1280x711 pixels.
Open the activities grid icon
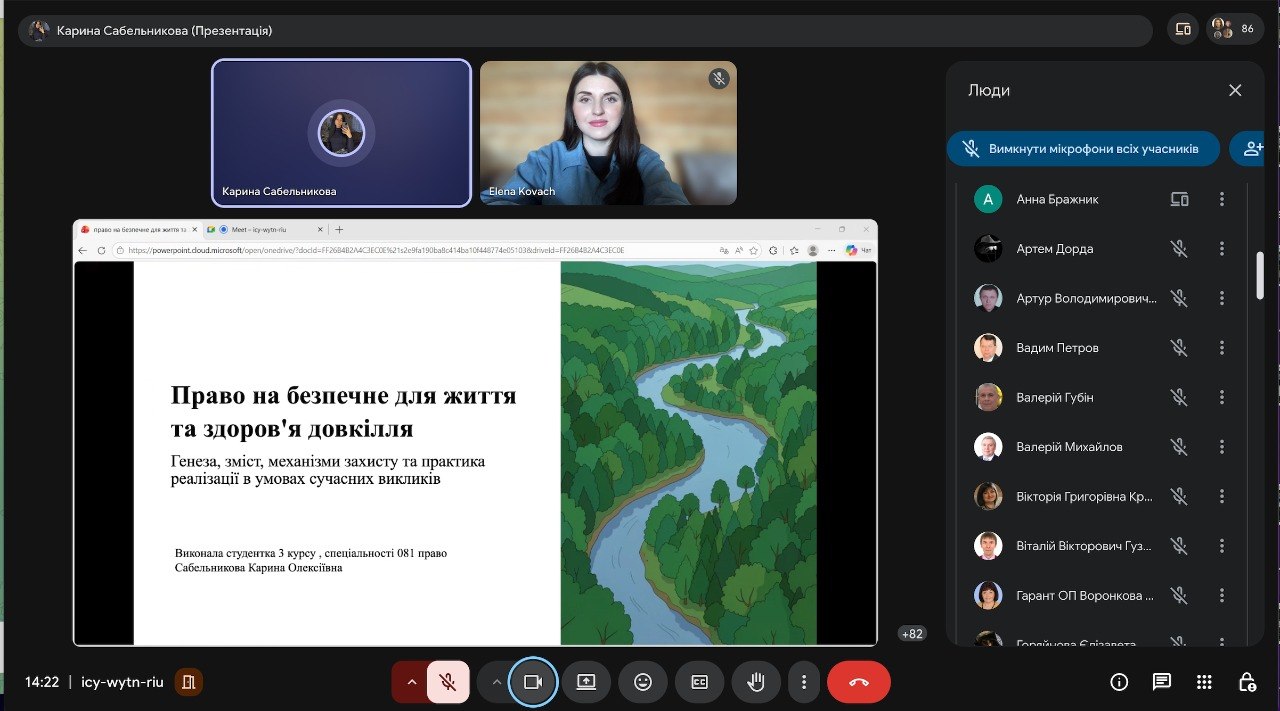pyautogui.click(x=1204, y=682)
